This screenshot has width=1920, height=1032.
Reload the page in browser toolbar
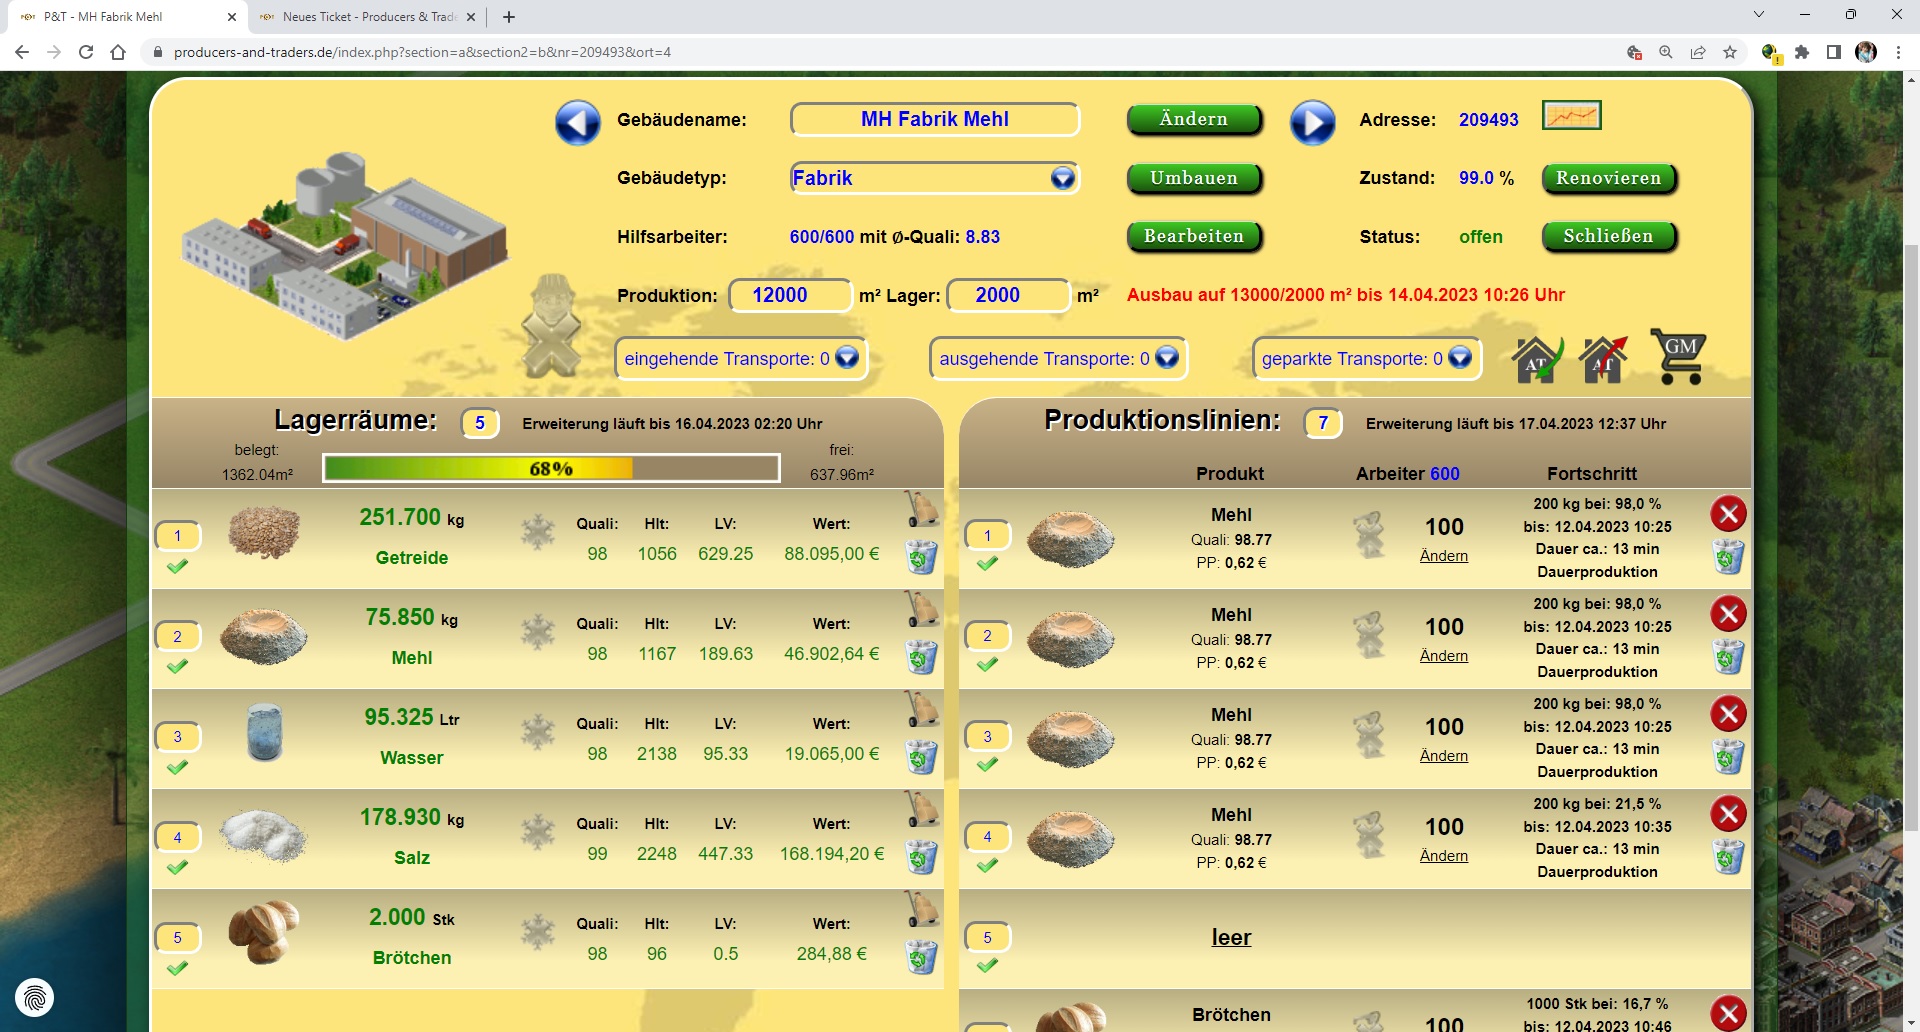(86, 52)
